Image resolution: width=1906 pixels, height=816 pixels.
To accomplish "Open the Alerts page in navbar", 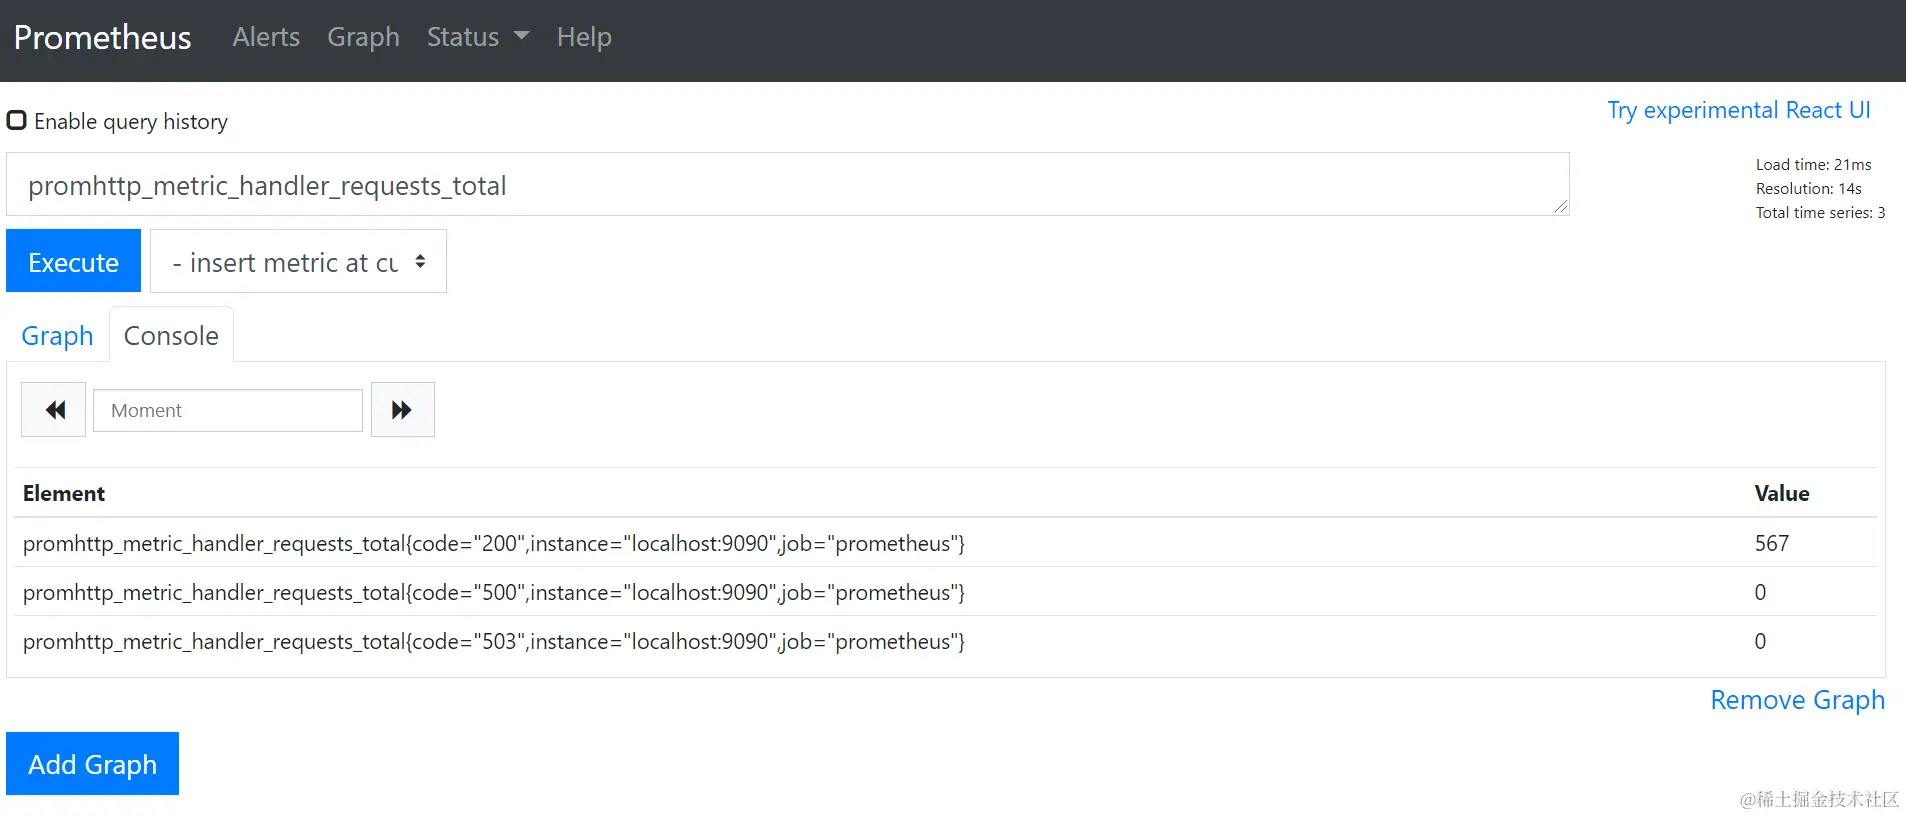I will tap(266, 37).
